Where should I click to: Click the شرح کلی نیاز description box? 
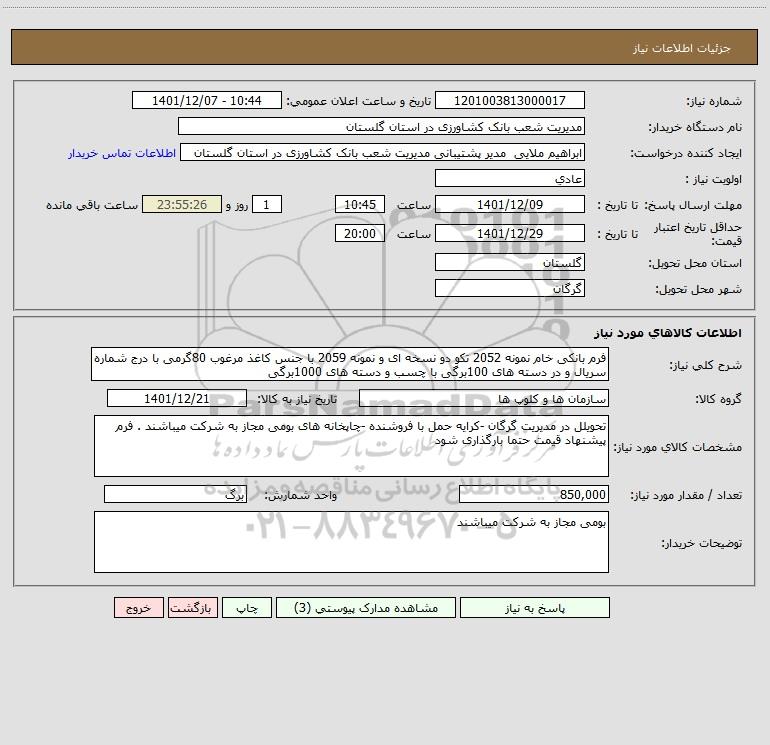(350, 364)
